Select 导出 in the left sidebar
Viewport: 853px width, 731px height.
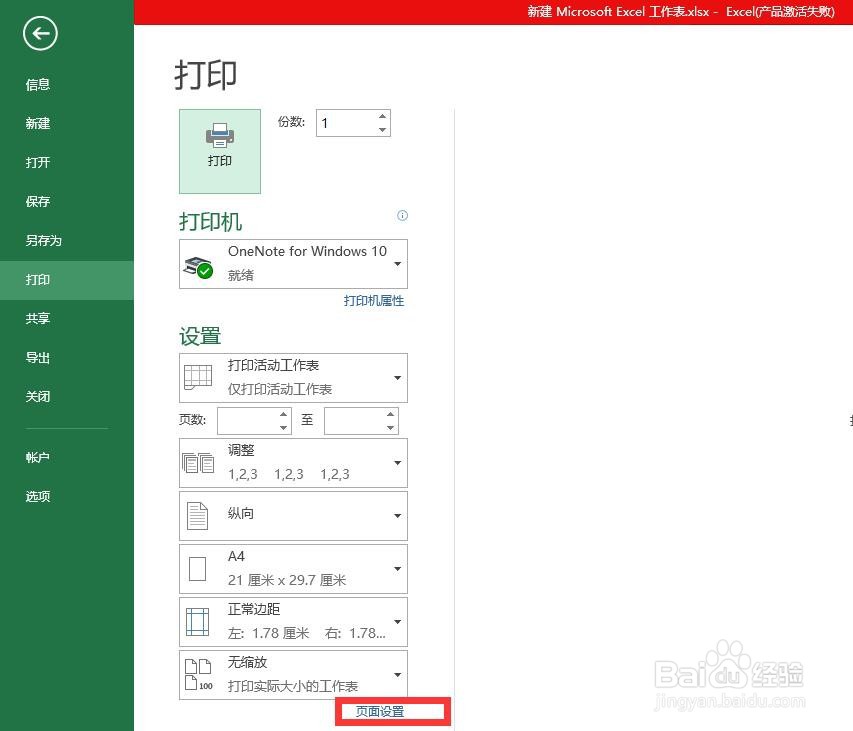click(37, 357)
